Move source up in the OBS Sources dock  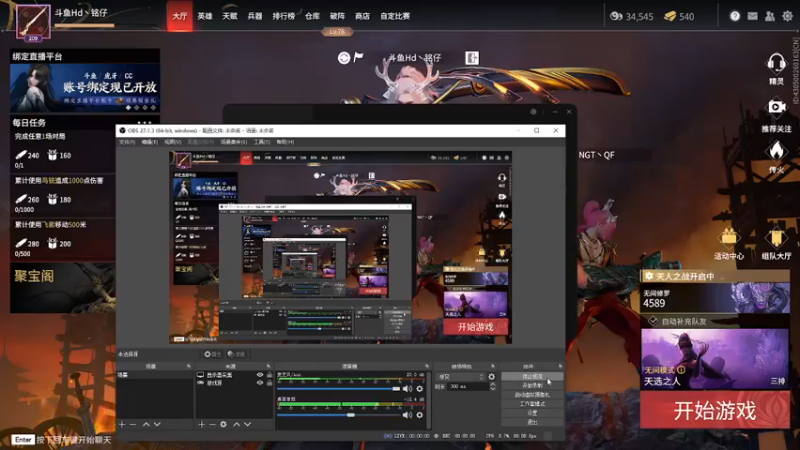point(237,424)
